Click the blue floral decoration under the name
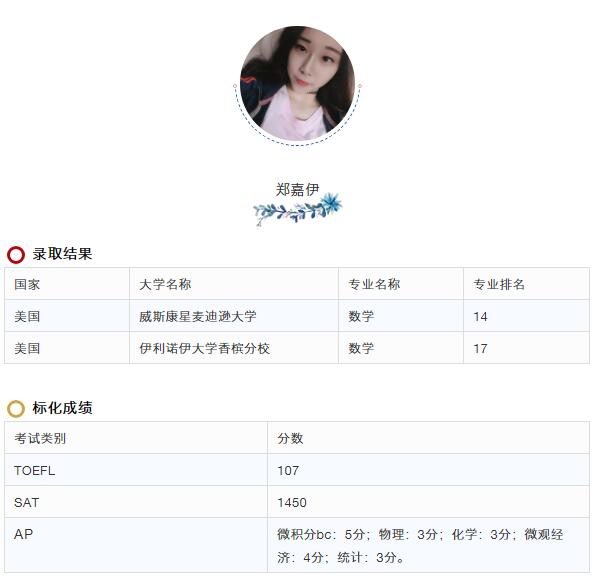Screen dimensions: 595x578 tap(298, 209)
